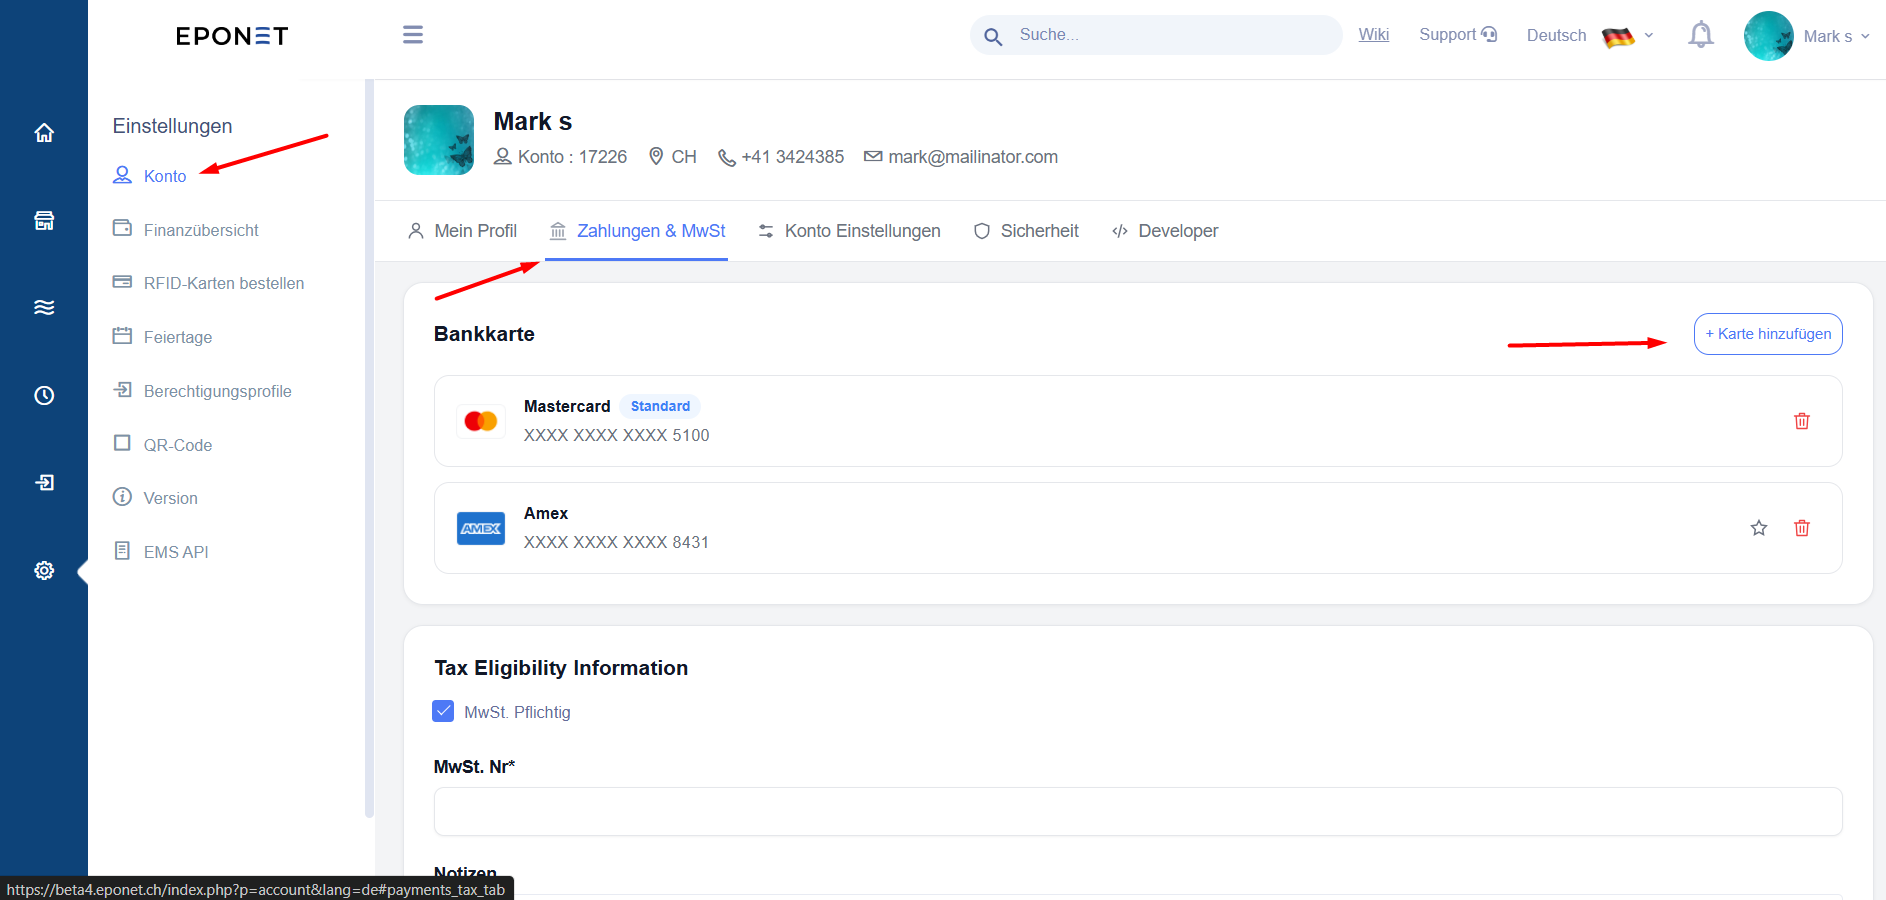The width and height of the screenshot is (1886, 900).
Task: Click the clock history sidebar icon
Action: tap(44, 395)
